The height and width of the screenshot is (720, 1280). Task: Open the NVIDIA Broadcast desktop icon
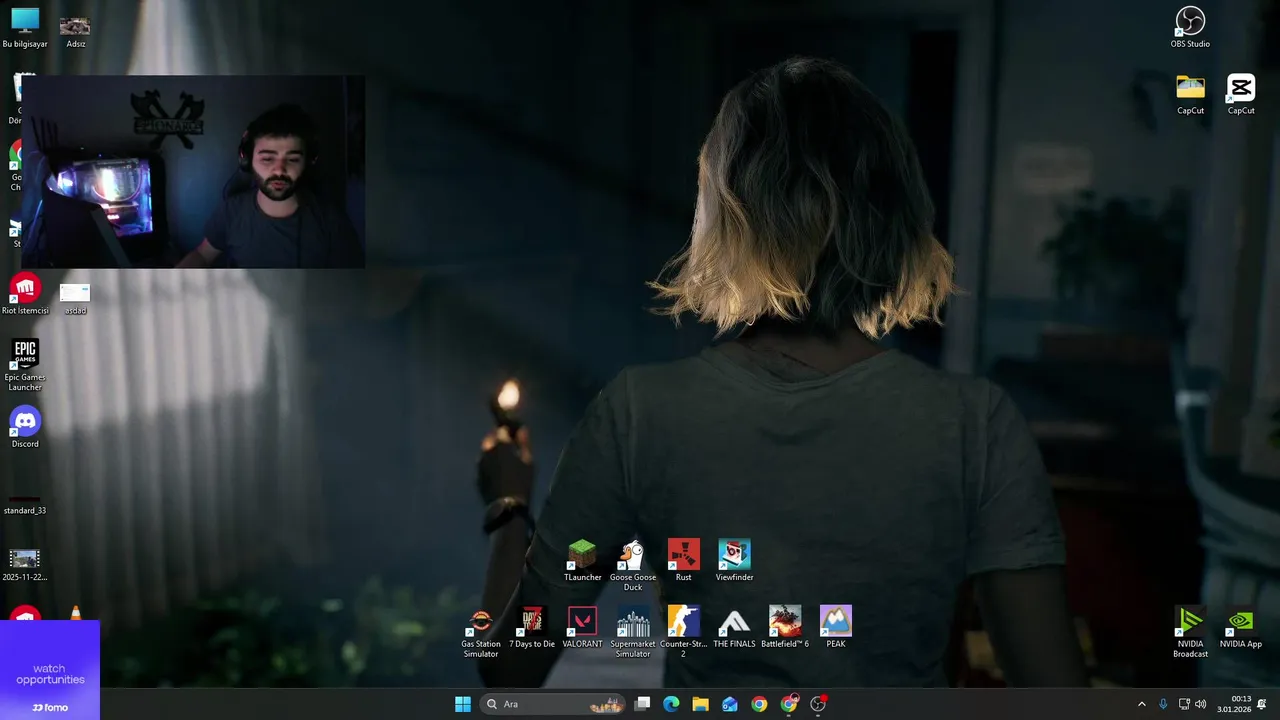coord(1190,632)
